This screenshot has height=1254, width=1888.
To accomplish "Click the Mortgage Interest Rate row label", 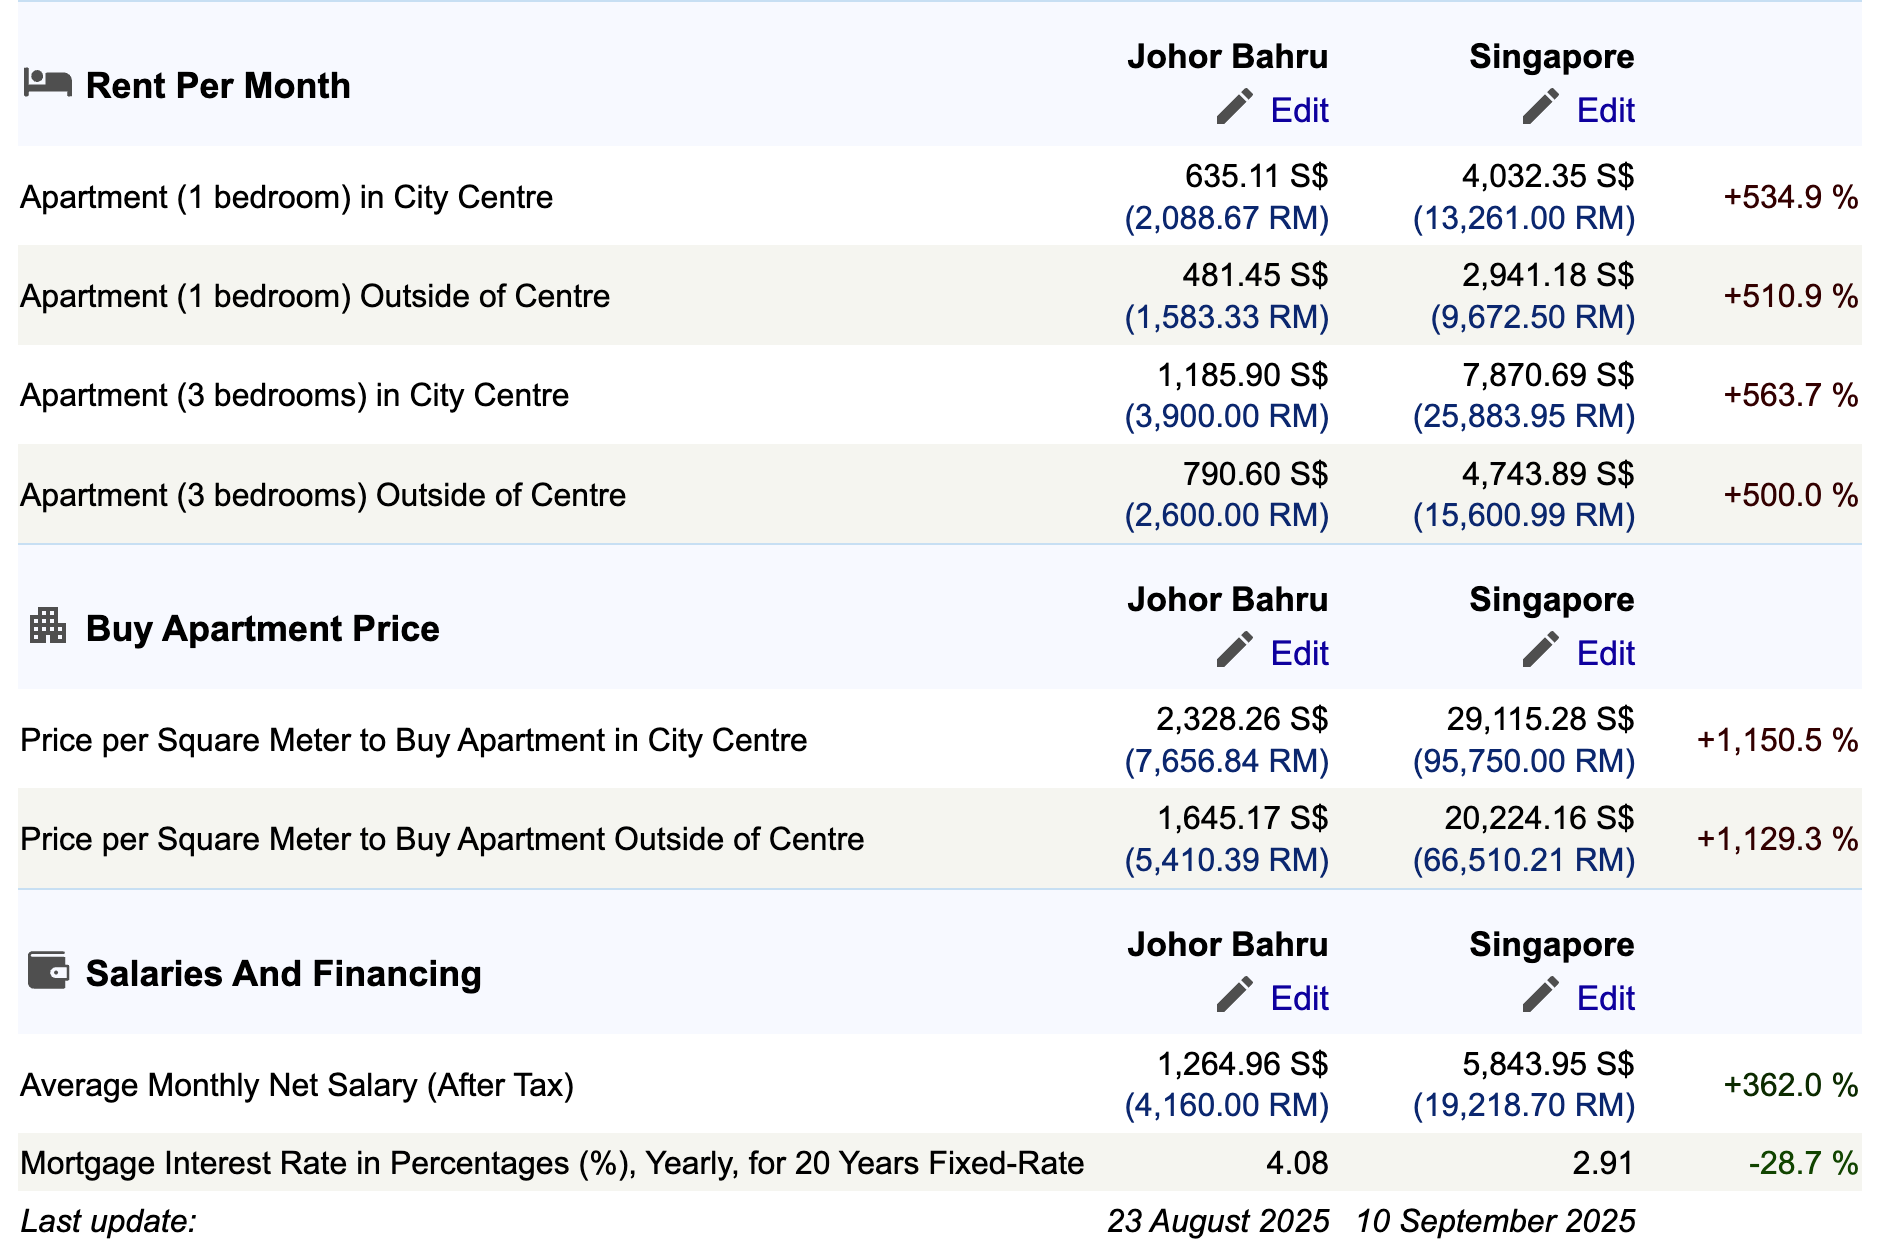I will click(552, 1163).
